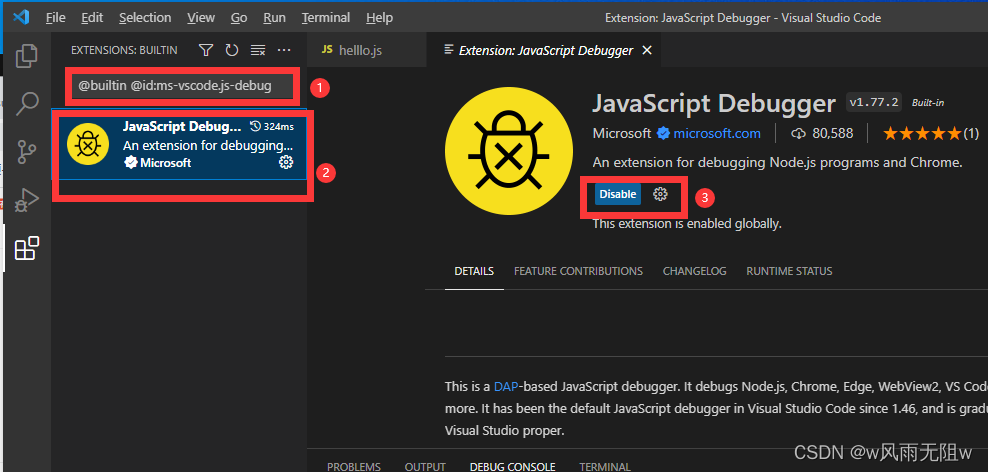Click the JavaScript Debugger heading title
Screen dimensions: 988x472
pos(714,103)
